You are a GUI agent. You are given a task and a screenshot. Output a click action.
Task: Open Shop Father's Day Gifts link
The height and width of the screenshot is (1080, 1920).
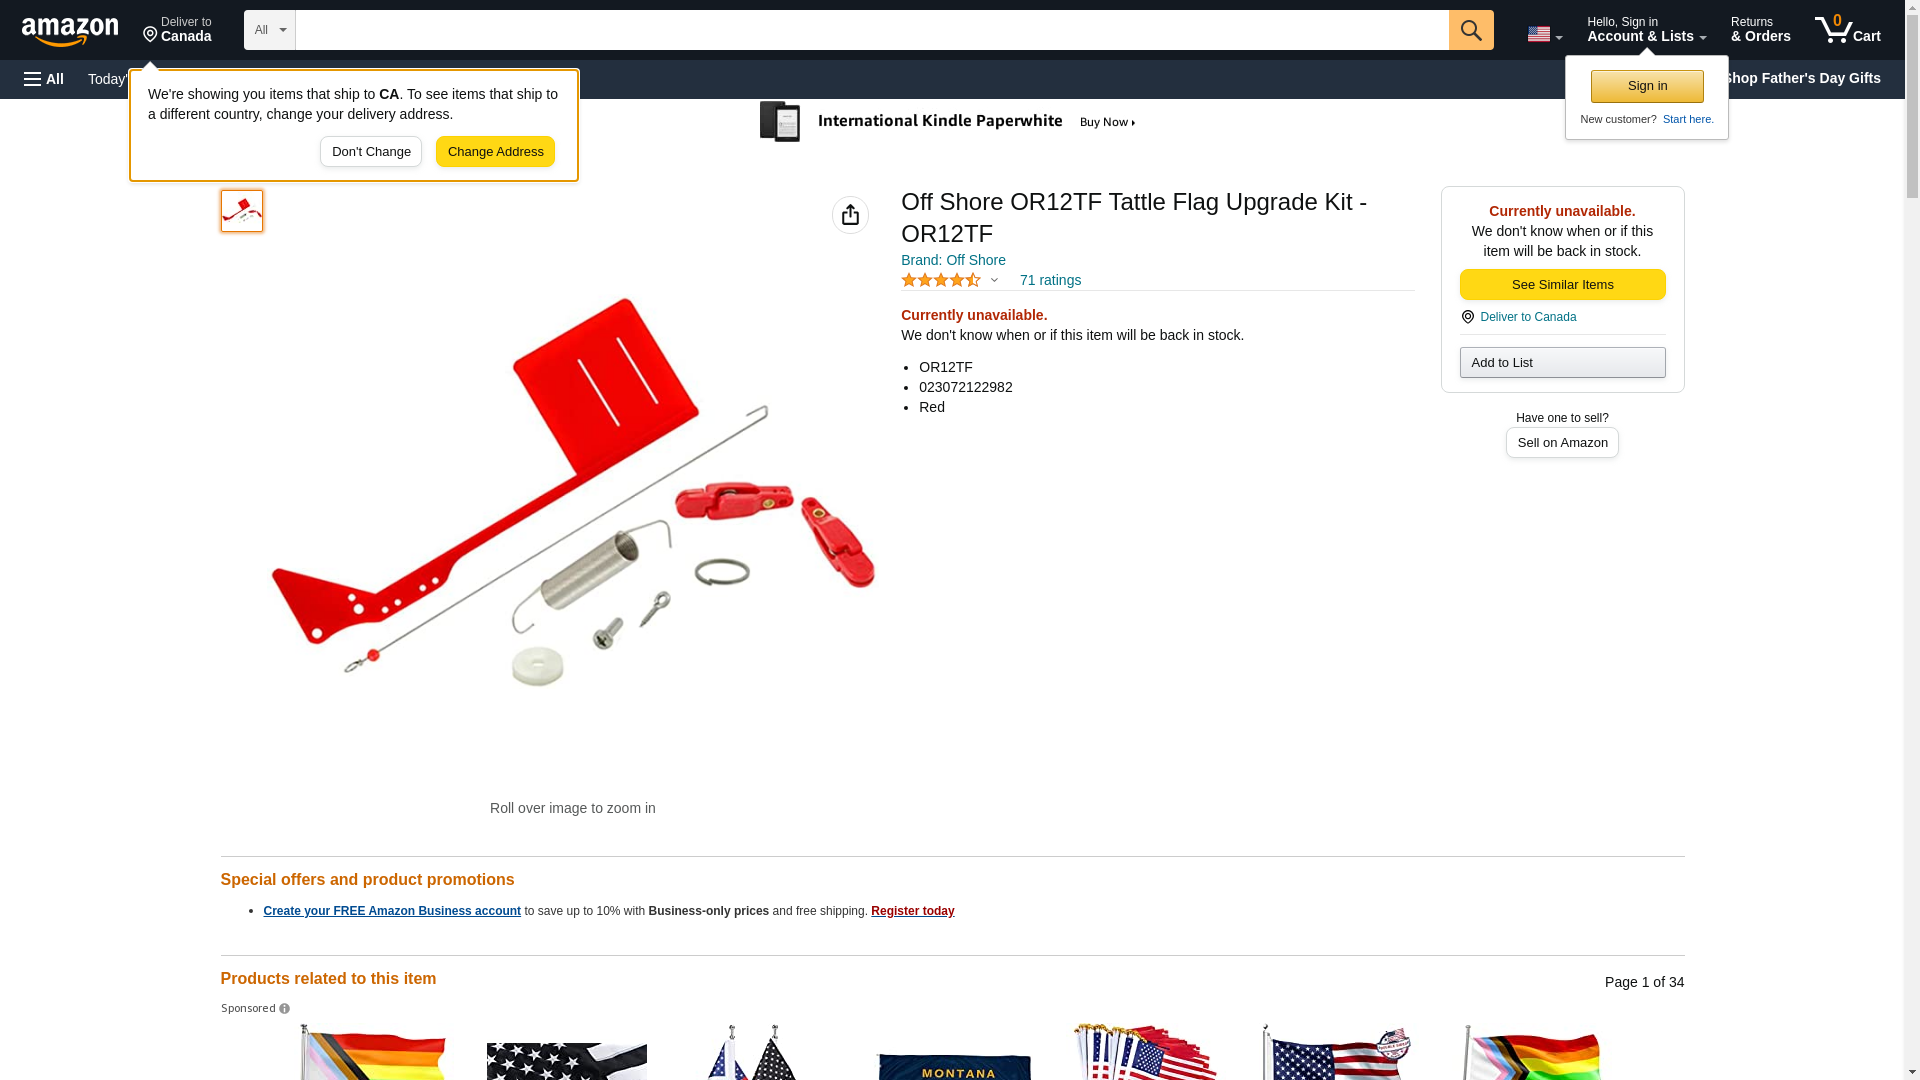point(1800,78)
